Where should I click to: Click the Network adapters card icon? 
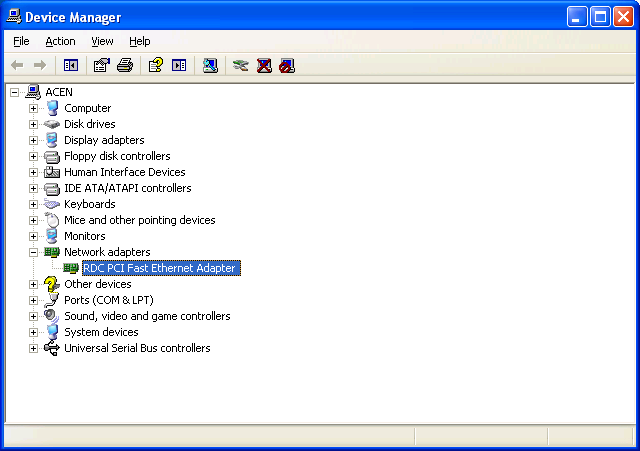[52, 252]
